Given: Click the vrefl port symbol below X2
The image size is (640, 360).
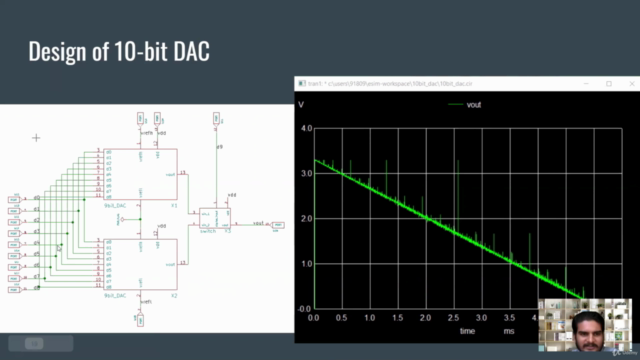Looking at the screenshot, I should (140, 320).
